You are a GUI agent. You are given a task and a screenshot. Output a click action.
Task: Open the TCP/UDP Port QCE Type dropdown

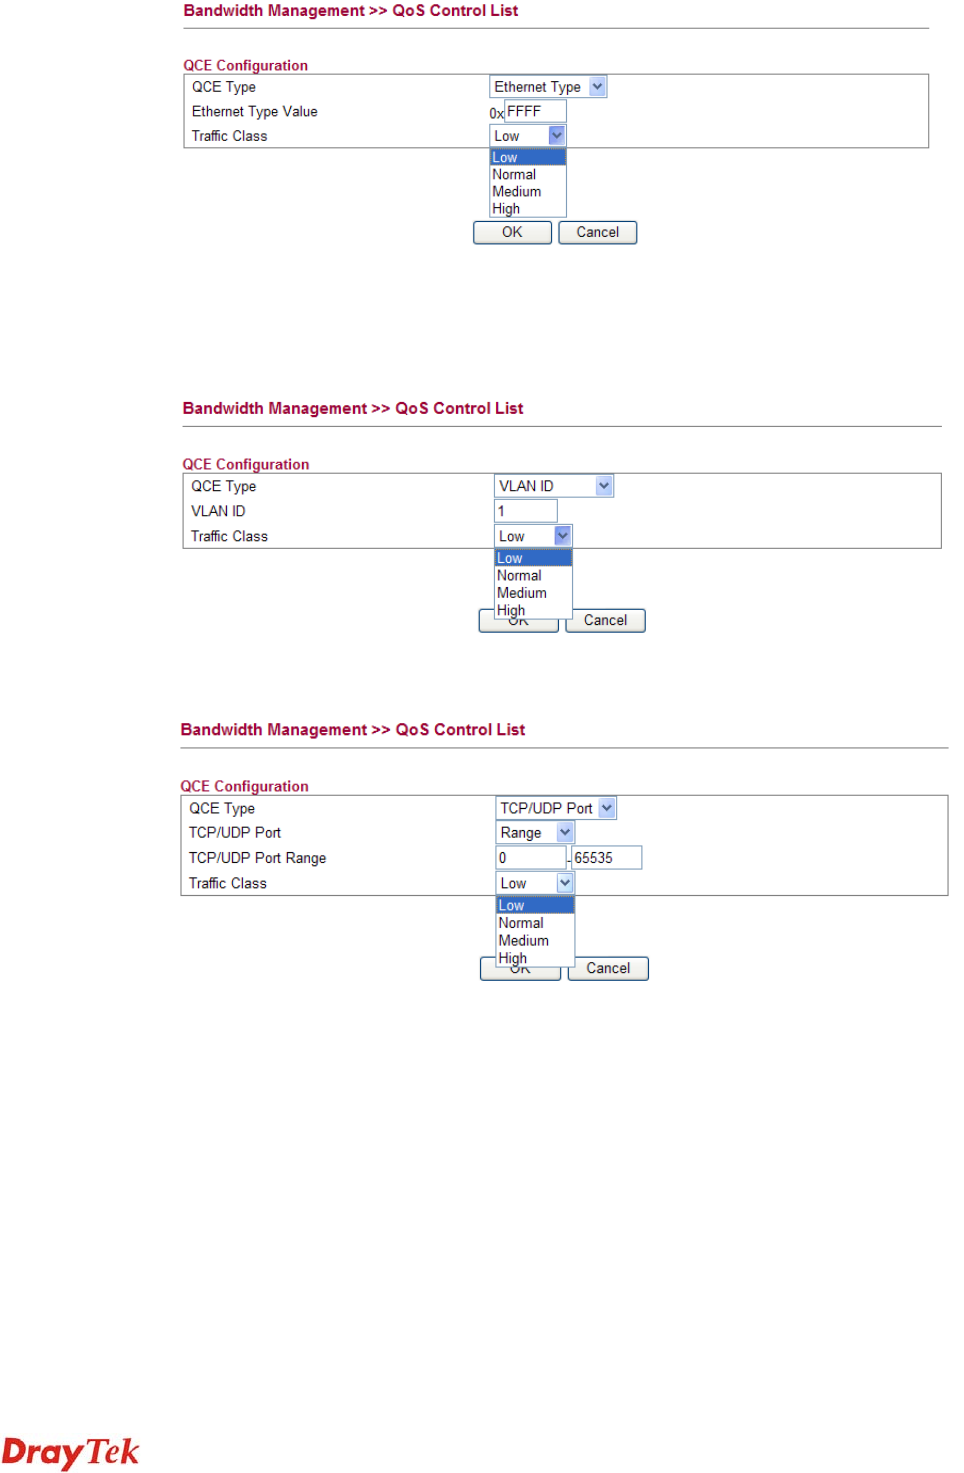tap(556, 808)
